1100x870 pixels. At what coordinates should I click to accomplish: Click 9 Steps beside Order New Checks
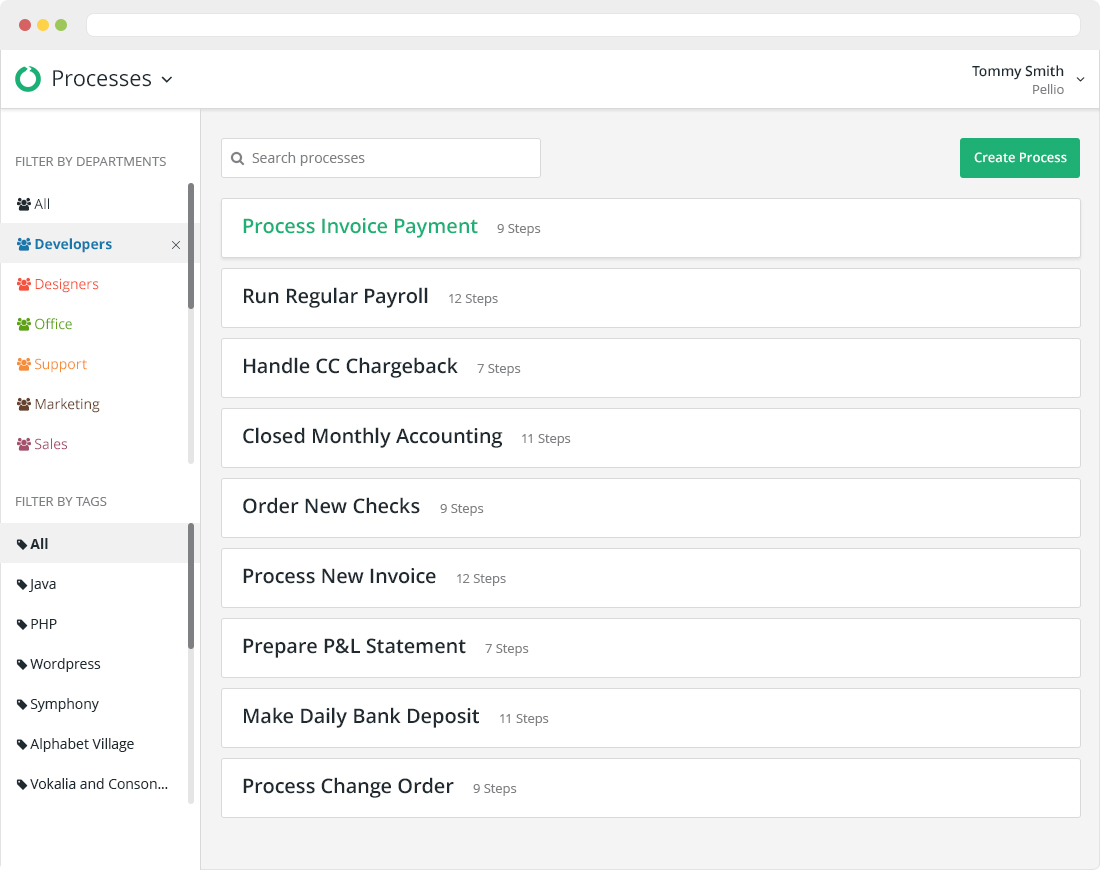(x=462, y=509)
